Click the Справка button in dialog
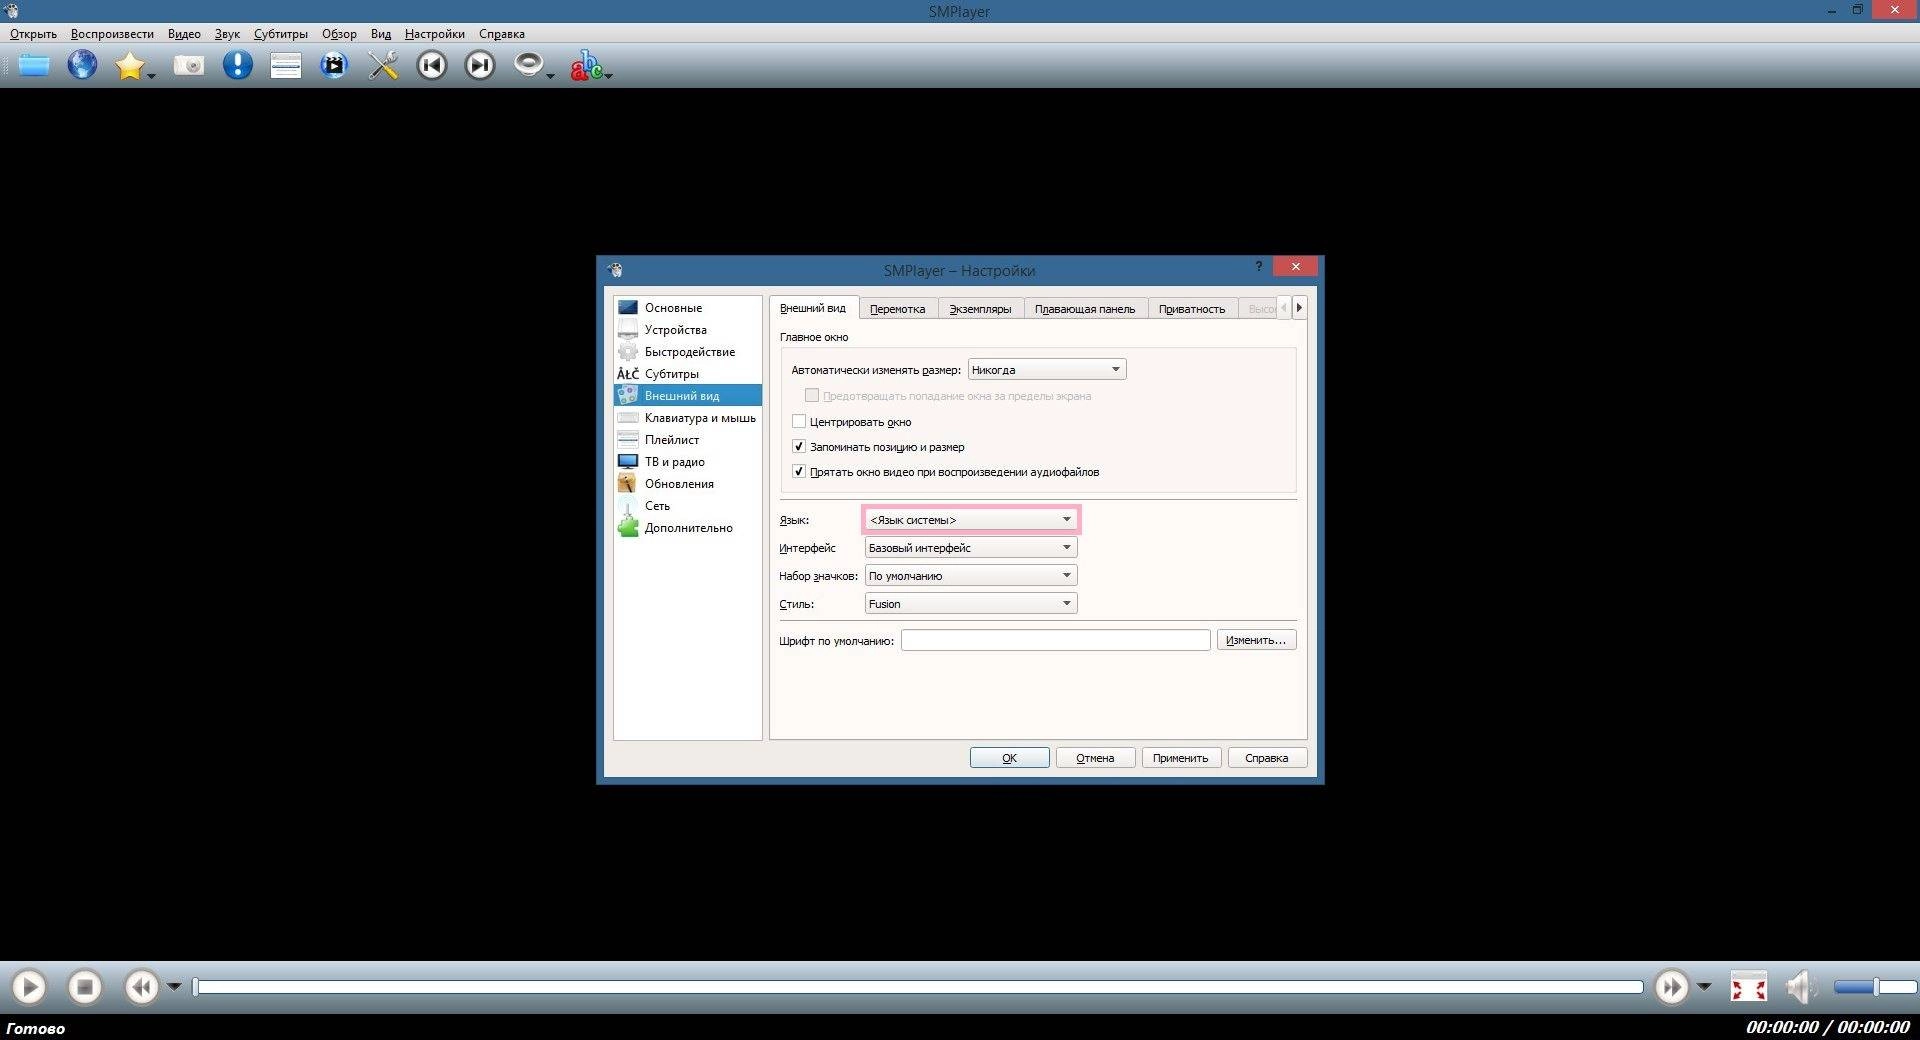 pos(1267,758)
